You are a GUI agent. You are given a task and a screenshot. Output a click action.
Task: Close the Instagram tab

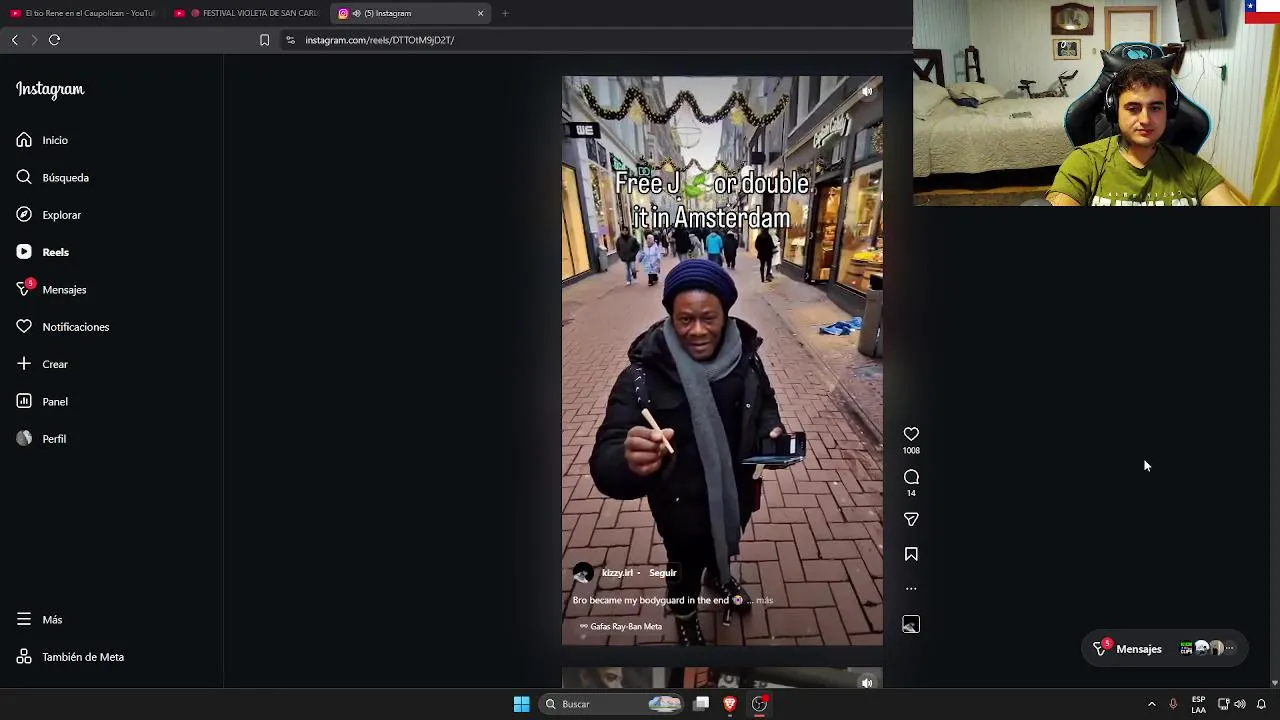point(480,13)
